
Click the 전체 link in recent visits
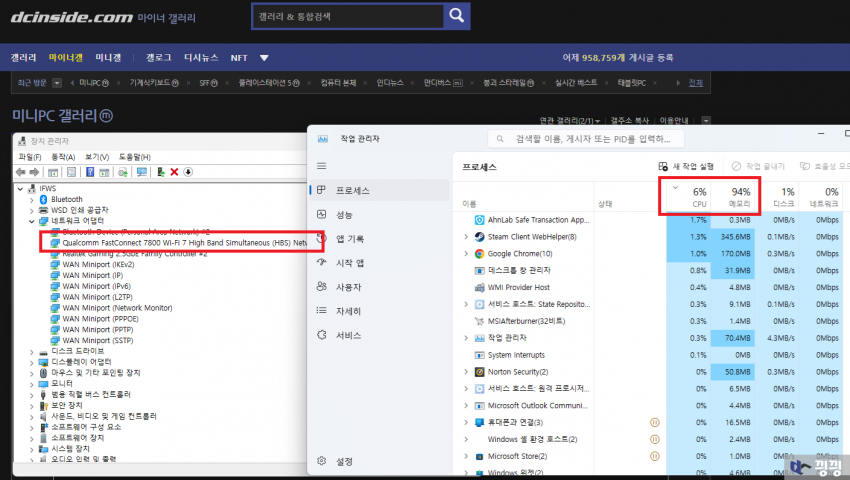pyautogui.click(x=696, y=83)
